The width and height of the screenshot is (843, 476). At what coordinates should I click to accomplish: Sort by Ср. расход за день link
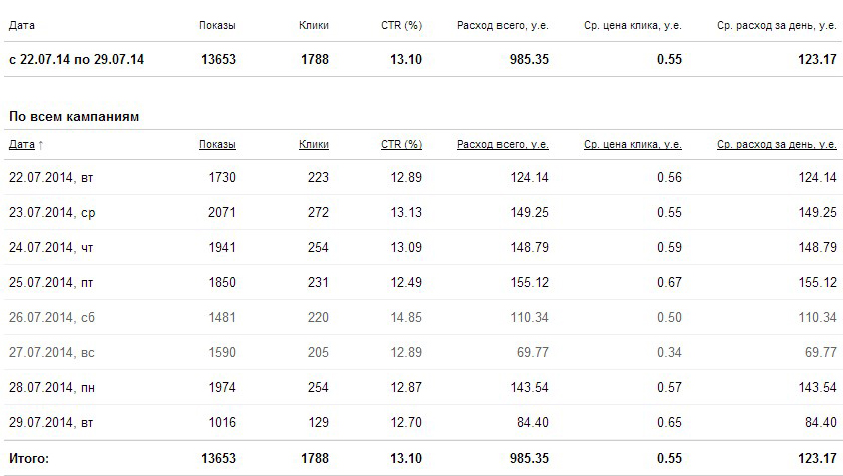coord(777,145)
